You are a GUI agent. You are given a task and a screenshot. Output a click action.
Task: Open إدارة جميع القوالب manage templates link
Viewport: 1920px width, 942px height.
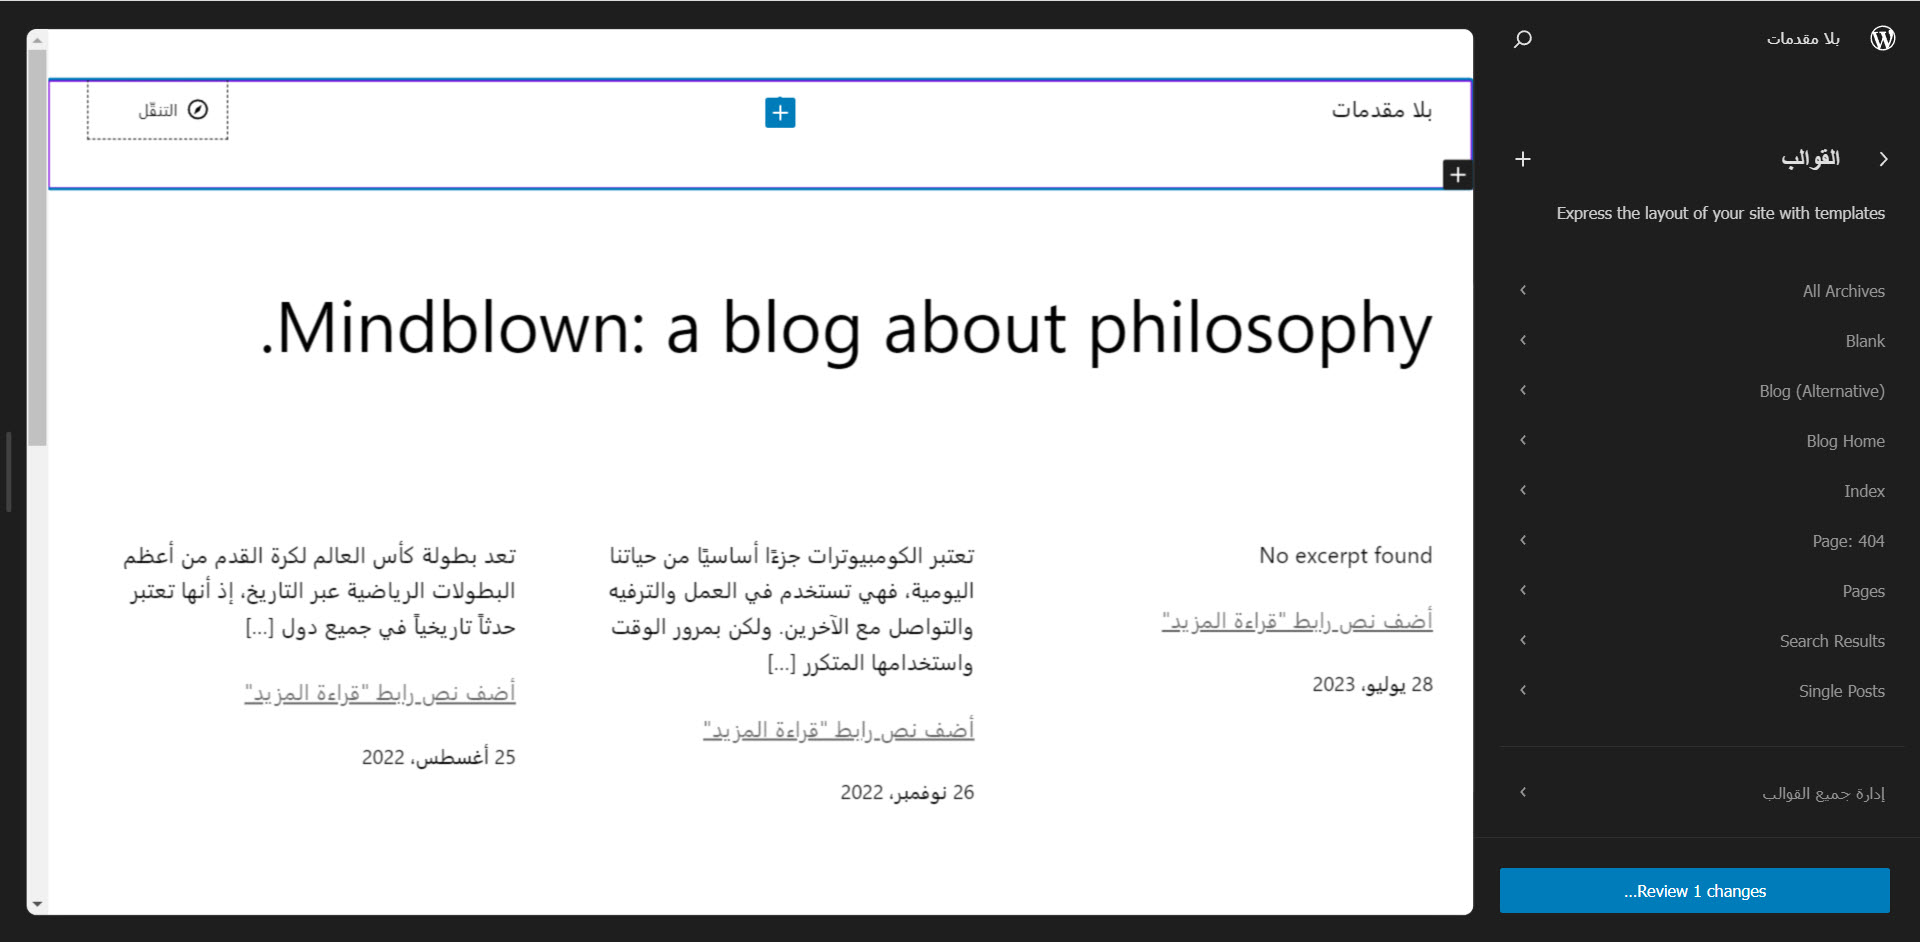(1822, 793)
